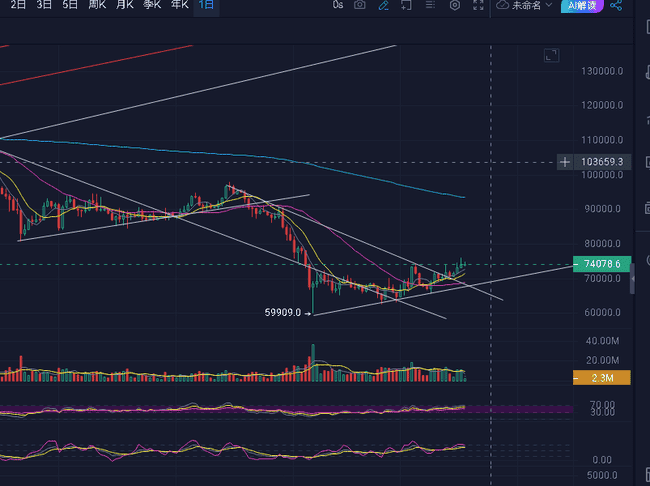This screenshot has height=486, width=650.
Task: Choose the 年K timeframe
Action: pyautogui.click(x=178, y=5)
